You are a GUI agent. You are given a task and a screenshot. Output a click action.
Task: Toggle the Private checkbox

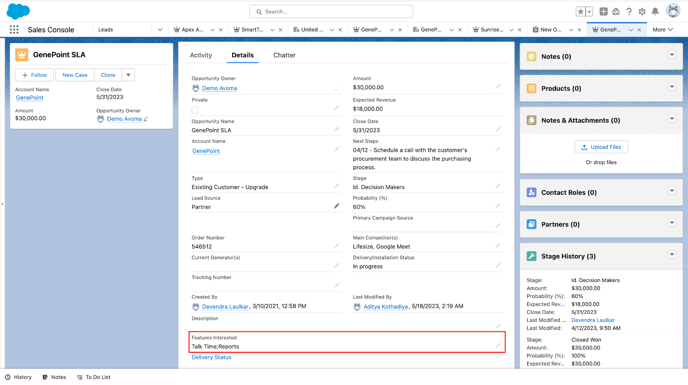(195, 110)
